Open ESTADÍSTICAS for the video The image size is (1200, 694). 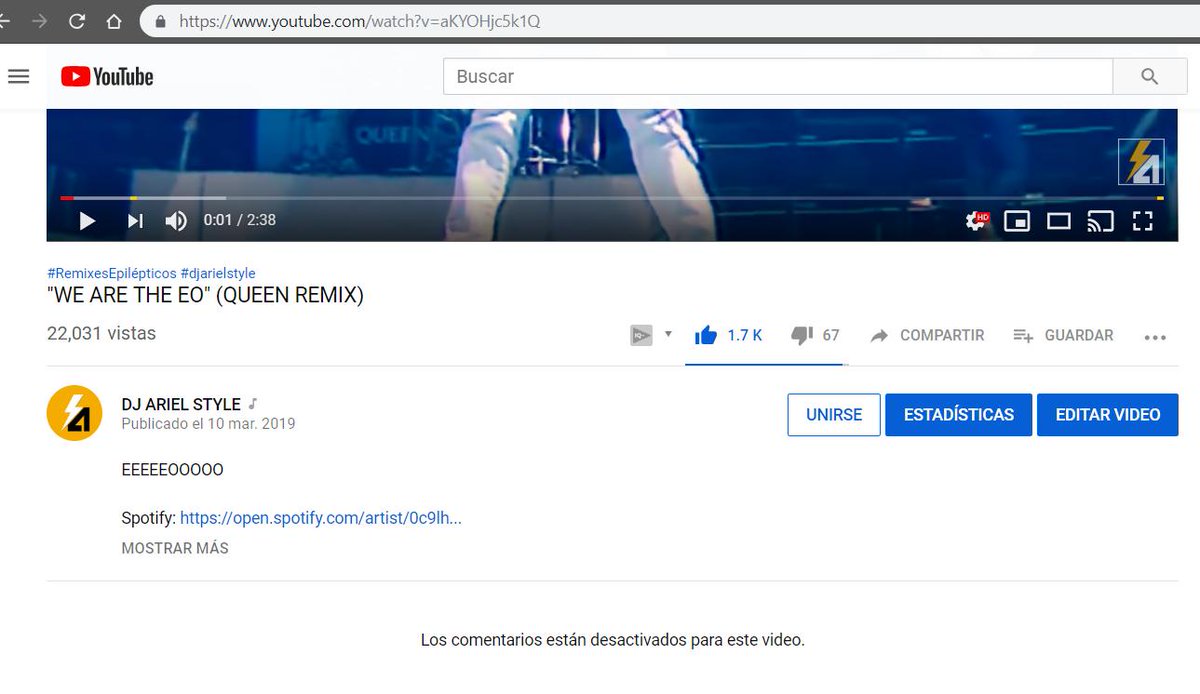[x=958, y=415]
